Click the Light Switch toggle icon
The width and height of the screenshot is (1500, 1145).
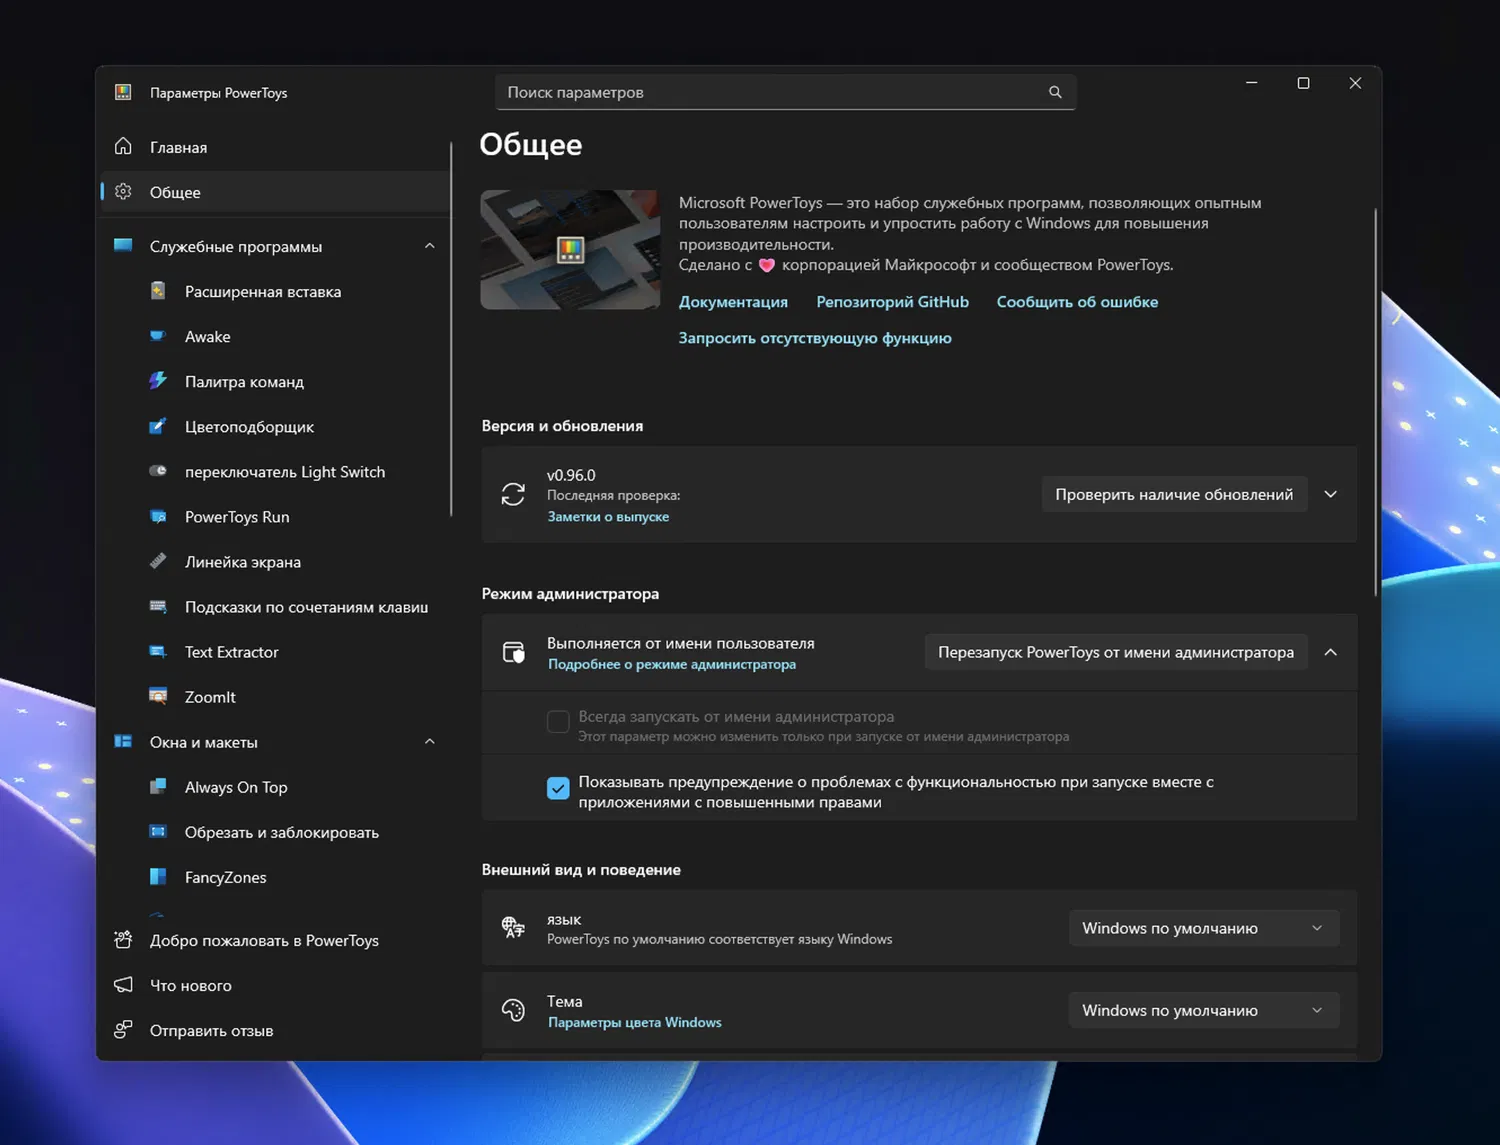[158, 471]
